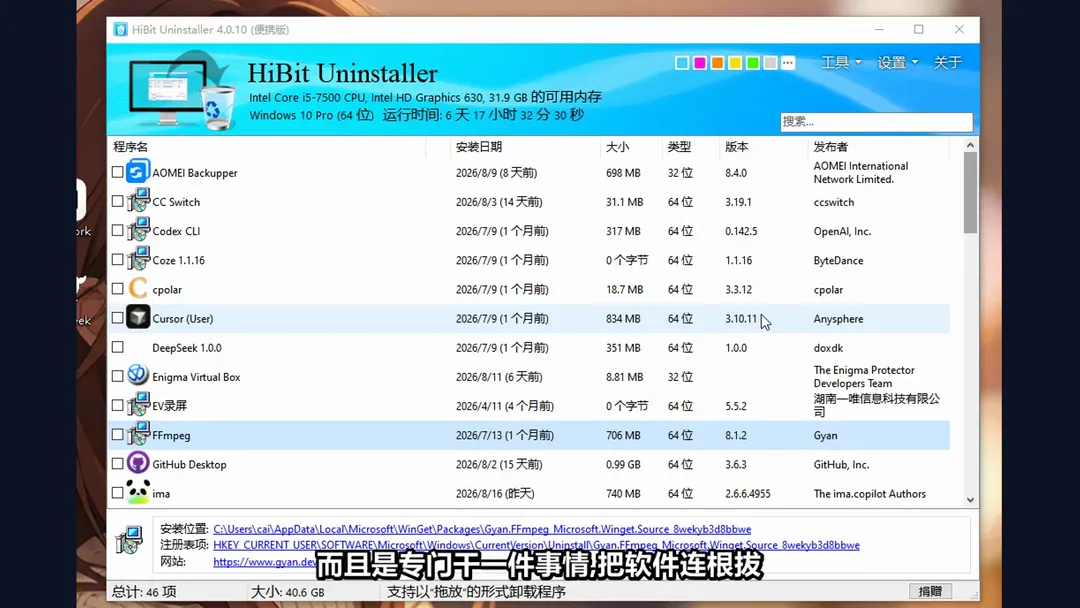Screen dimensions: 1080x608
Task: Click the 搜索 search input field
Action: coord(876,122)
